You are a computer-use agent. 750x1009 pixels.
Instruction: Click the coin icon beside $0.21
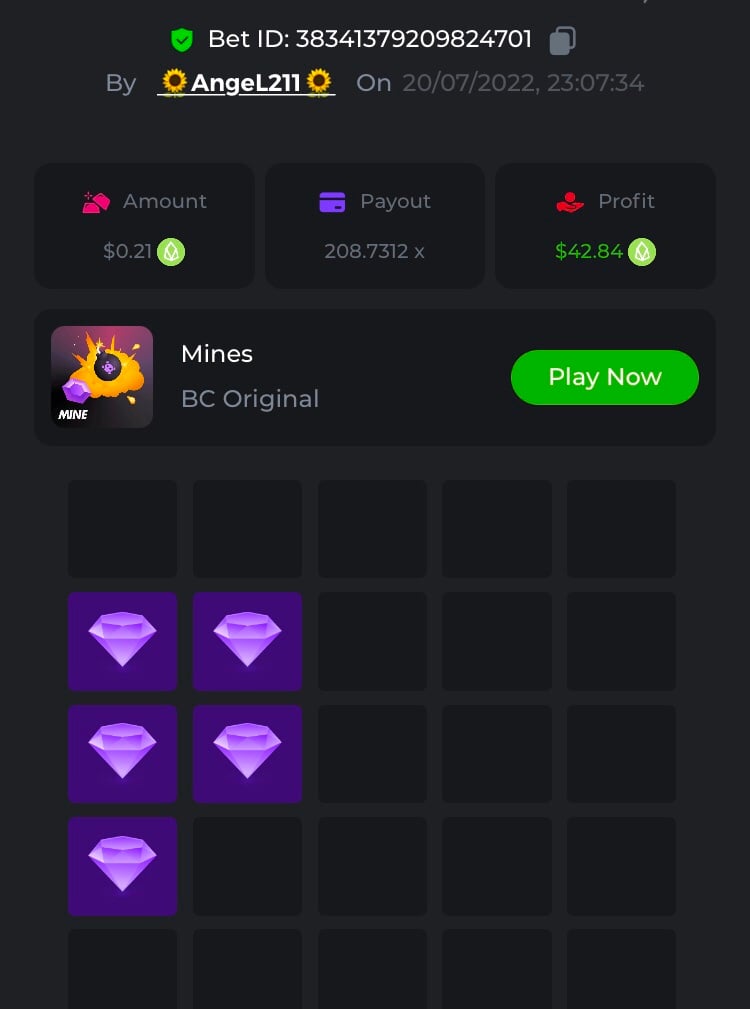pyautogui.click(x=171, y=252)
